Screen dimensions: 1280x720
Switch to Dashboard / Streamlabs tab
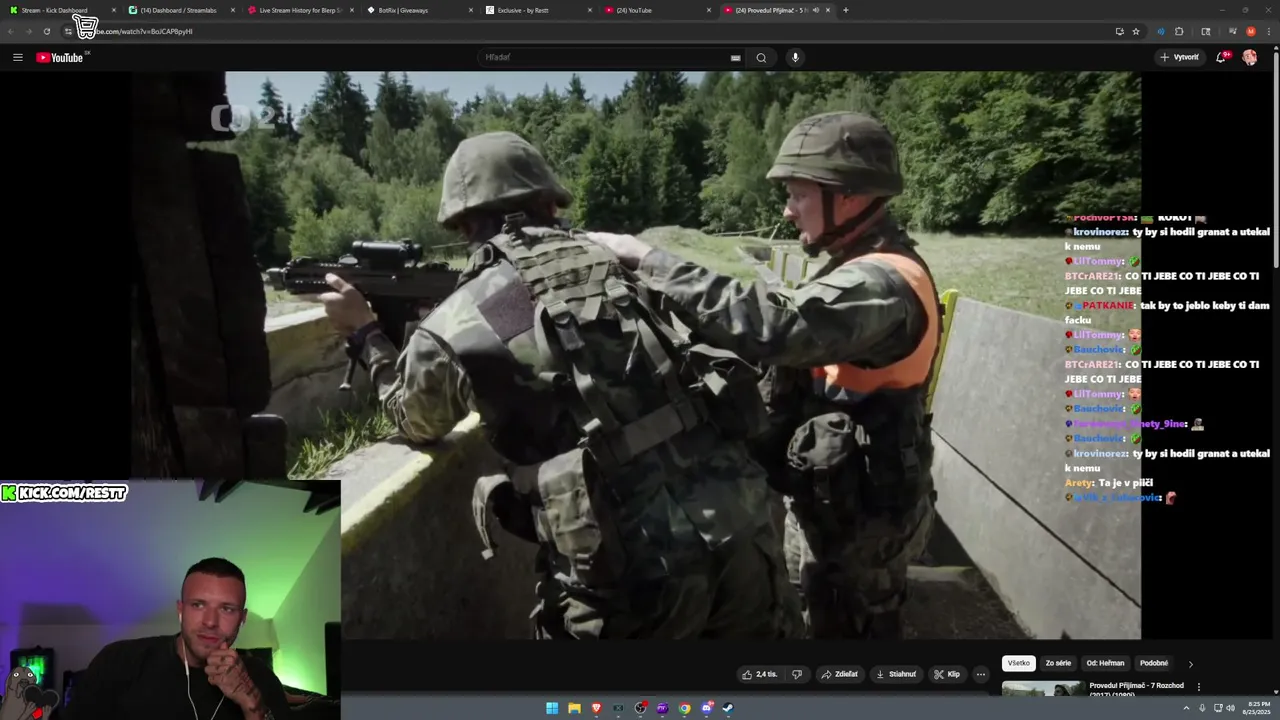[x=178, y=10]
